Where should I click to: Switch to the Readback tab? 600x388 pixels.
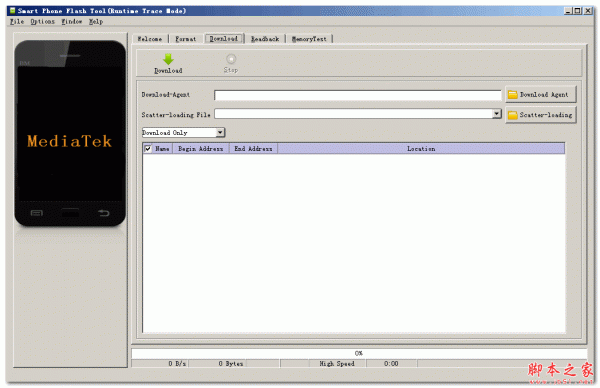coord(265,39)
